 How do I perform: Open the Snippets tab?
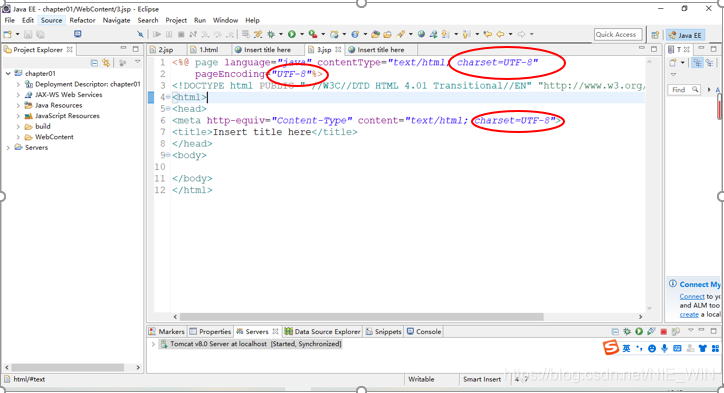[x=383, y=332]
